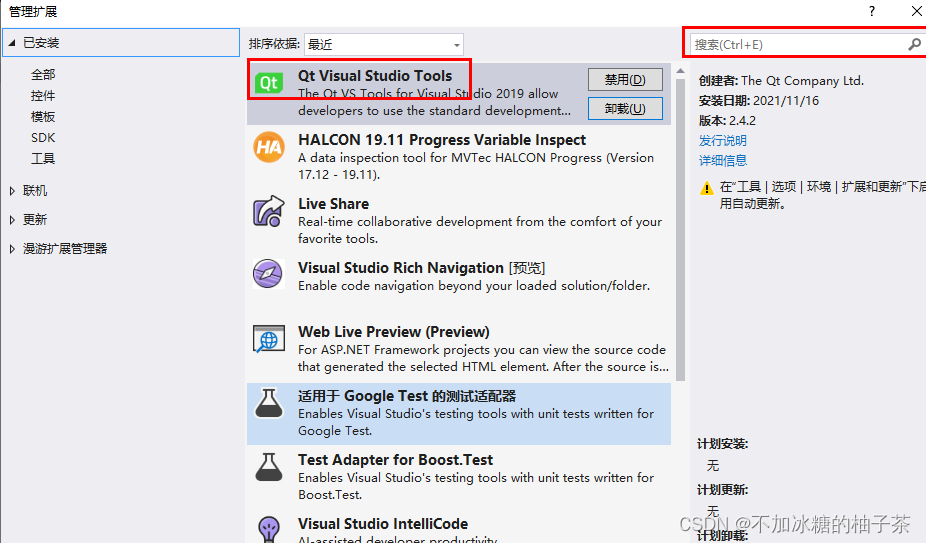Viewport: 926px width, 543px height.
Task: Select 适用于 Google Test 的测试适配器 title
Action: (407, 396)
